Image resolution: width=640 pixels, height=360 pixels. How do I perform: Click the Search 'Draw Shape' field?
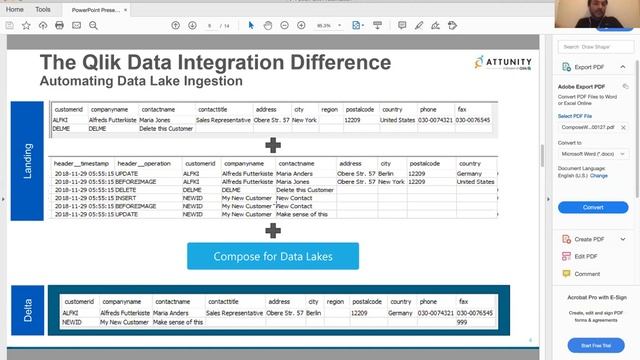click(596, 47)
